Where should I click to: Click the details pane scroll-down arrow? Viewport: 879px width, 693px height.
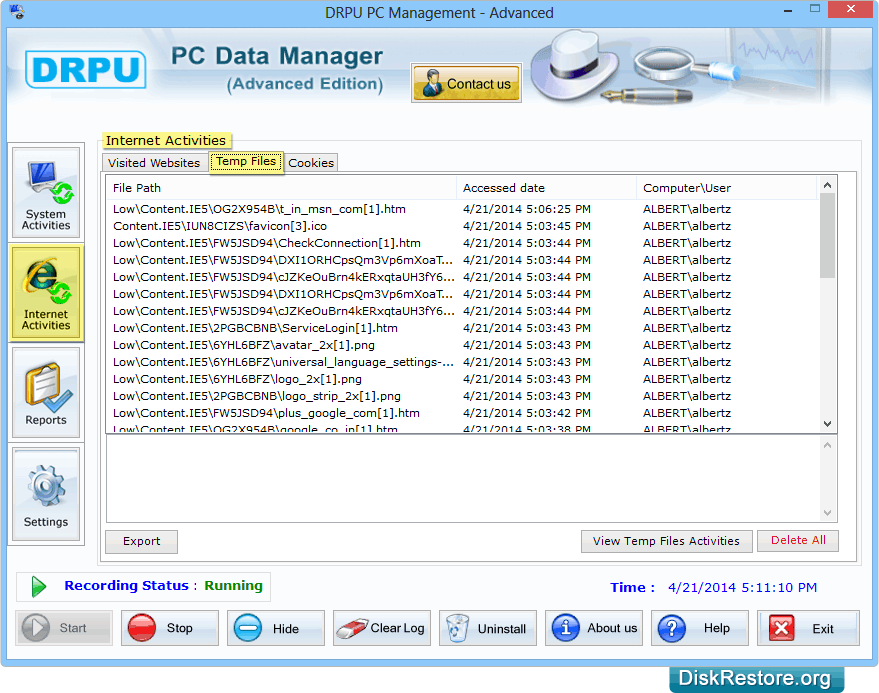point(827,513)
